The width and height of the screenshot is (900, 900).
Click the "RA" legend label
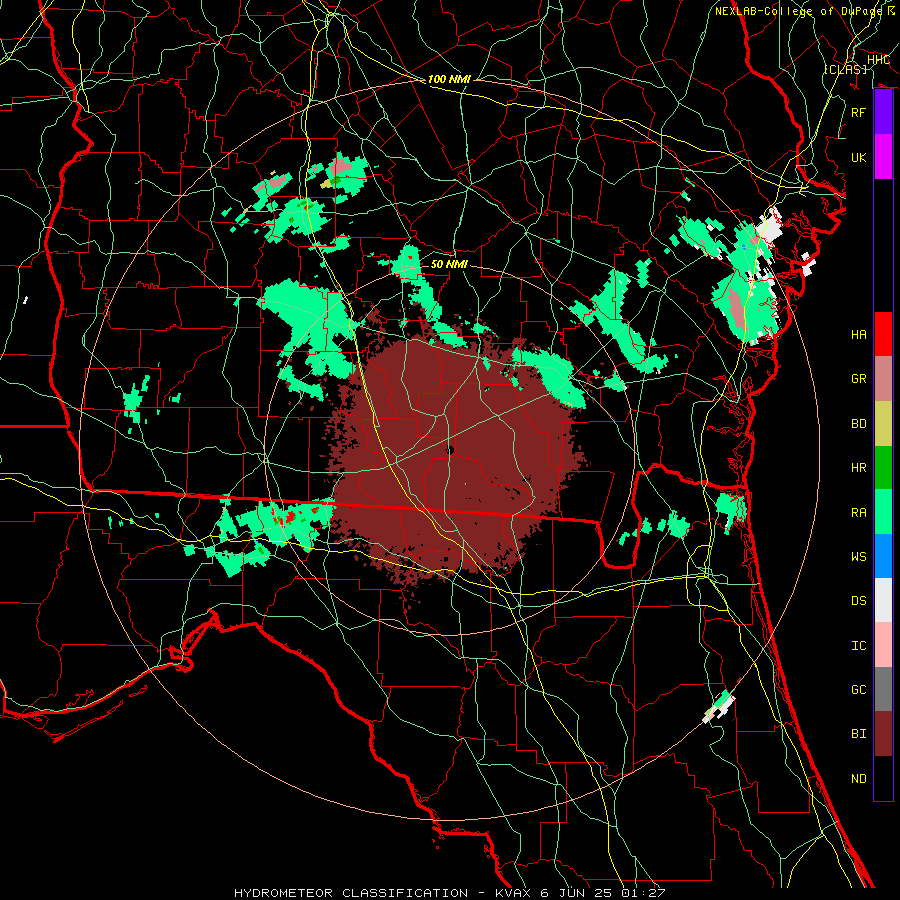(858, 513)
